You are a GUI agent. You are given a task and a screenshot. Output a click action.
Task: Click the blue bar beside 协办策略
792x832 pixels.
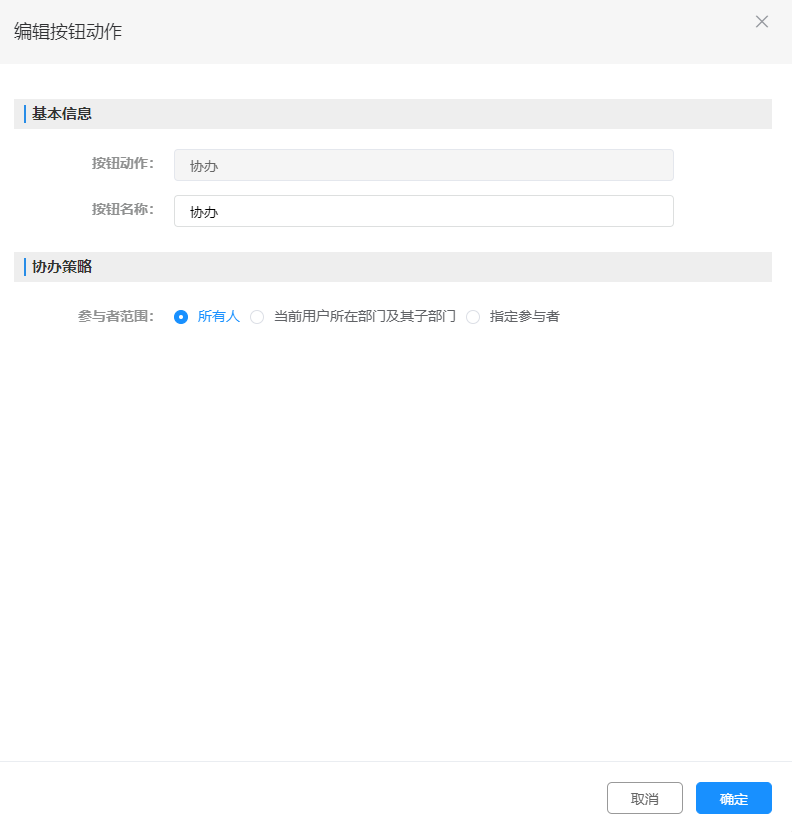25,267
